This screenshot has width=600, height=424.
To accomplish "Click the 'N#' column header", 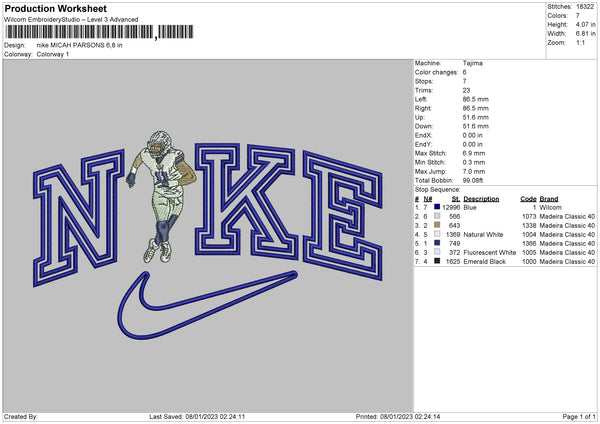I will pyautogui.click(x=427, y=199).
